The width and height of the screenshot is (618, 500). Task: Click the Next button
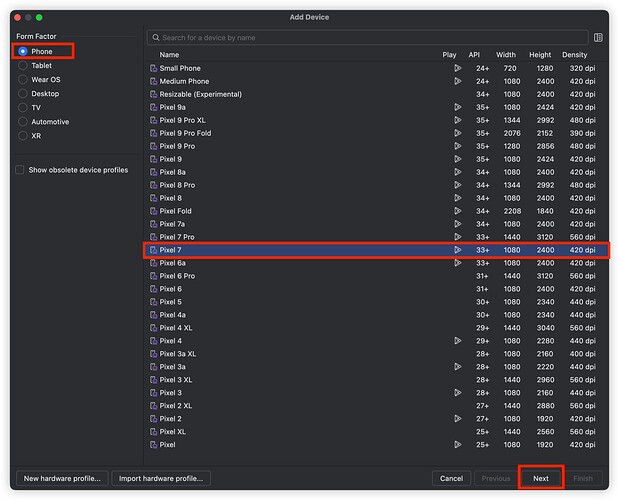point(541,478)
